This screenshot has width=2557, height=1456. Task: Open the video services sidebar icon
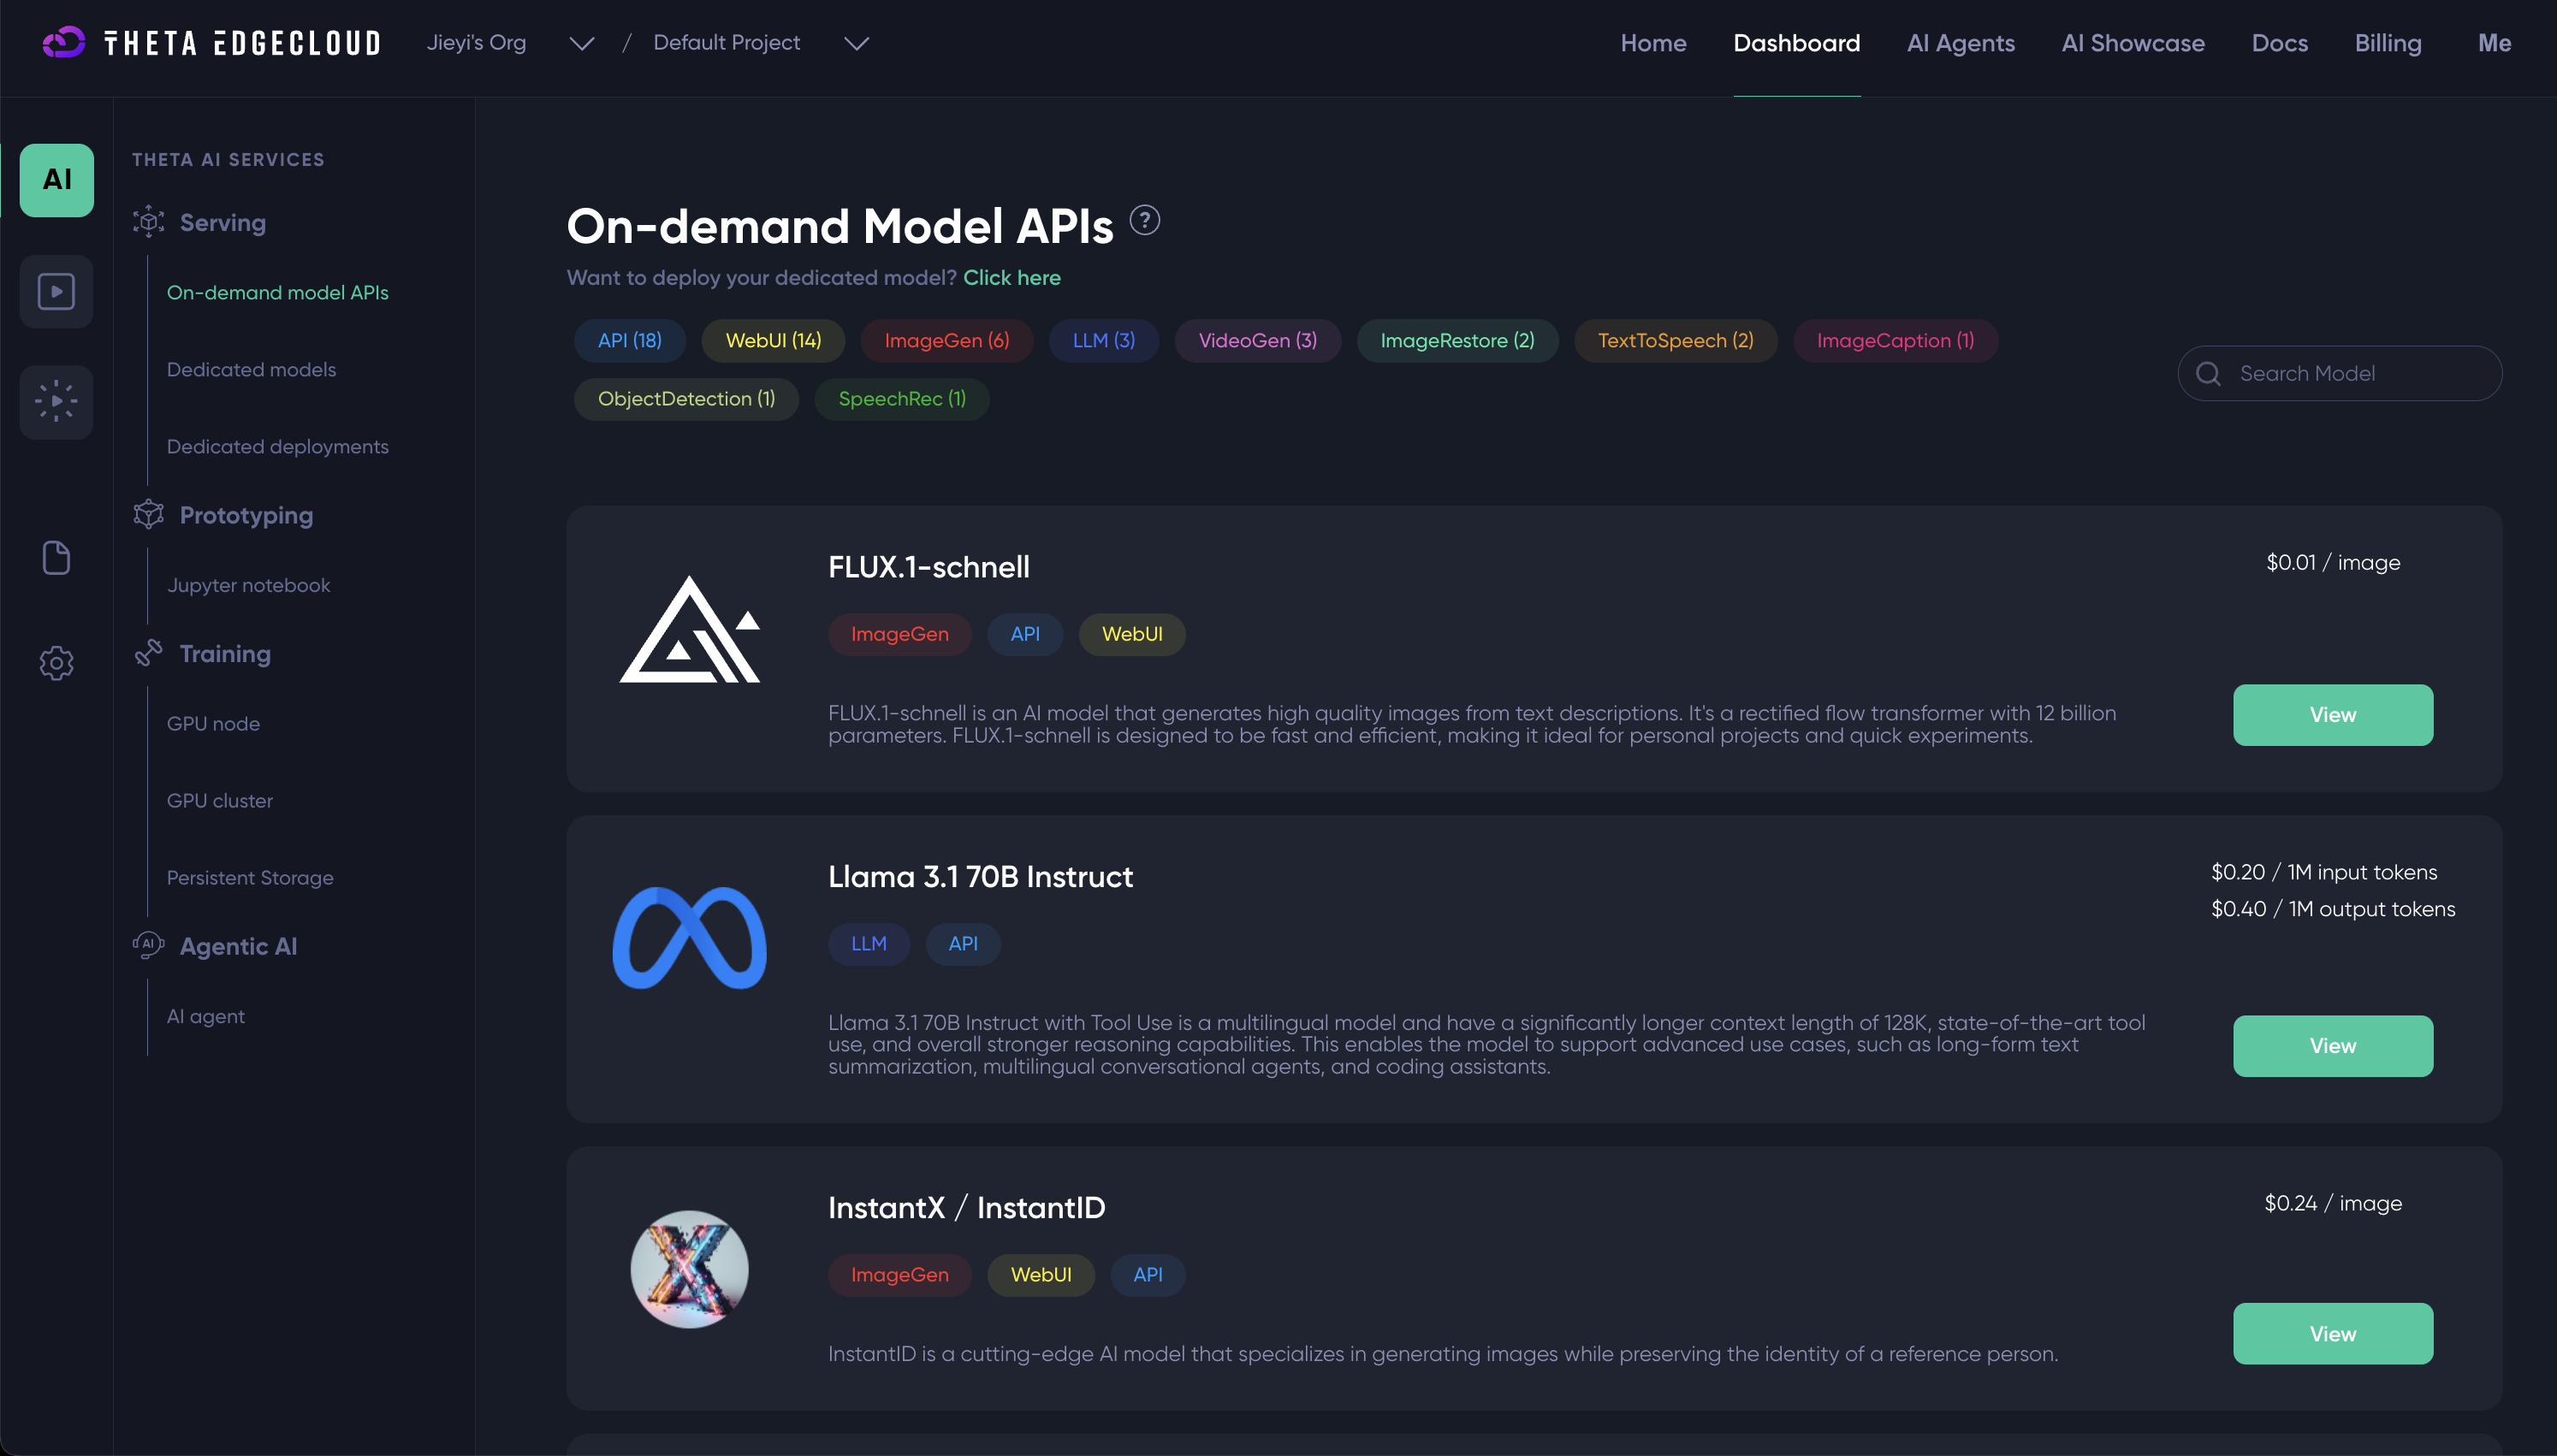coord(57,291)
